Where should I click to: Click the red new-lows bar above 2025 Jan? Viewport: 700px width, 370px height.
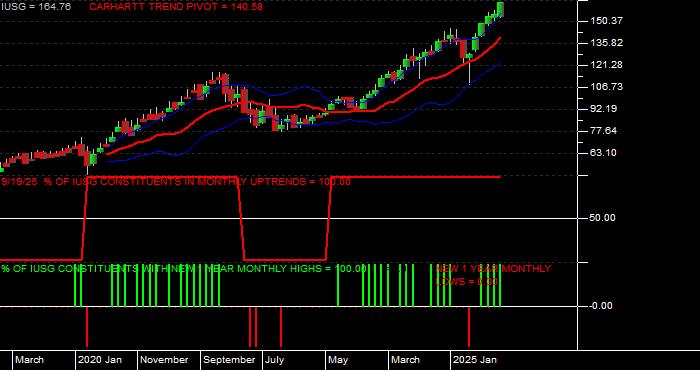tap(469, 327)
